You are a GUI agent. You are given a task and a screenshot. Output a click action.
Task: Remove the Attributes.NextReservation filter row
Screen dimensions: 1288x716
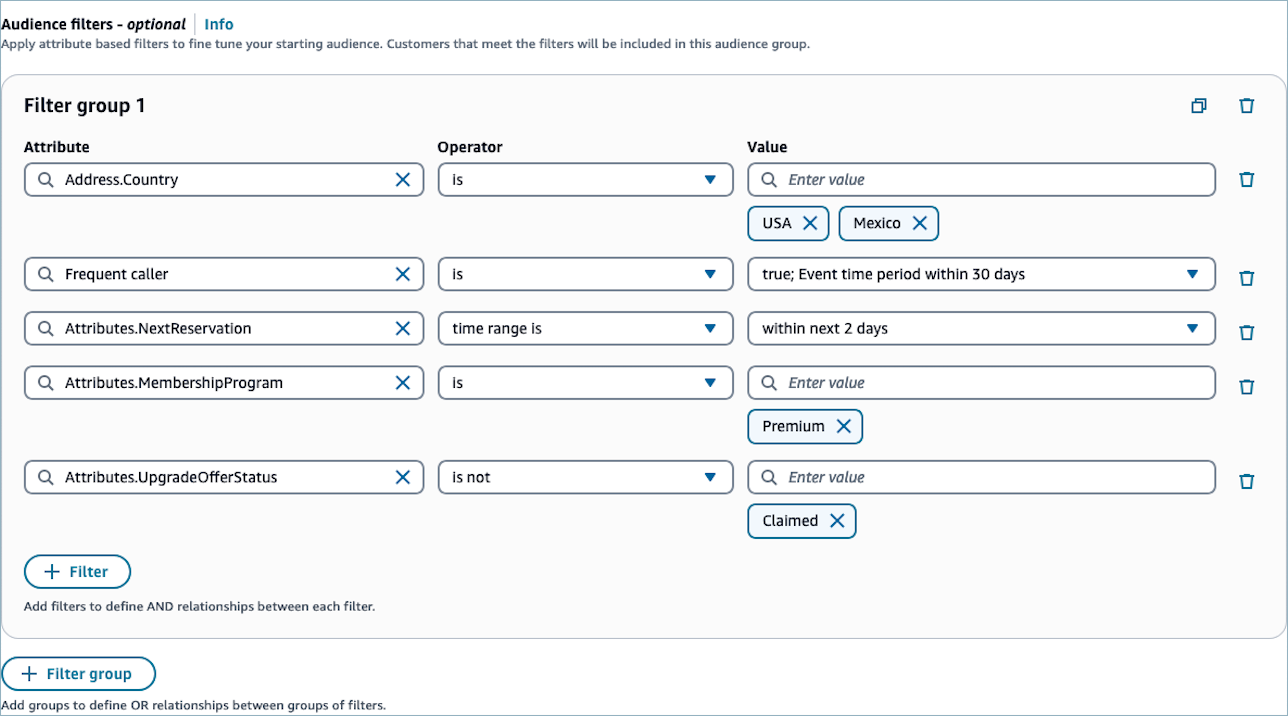point(1246,332)
